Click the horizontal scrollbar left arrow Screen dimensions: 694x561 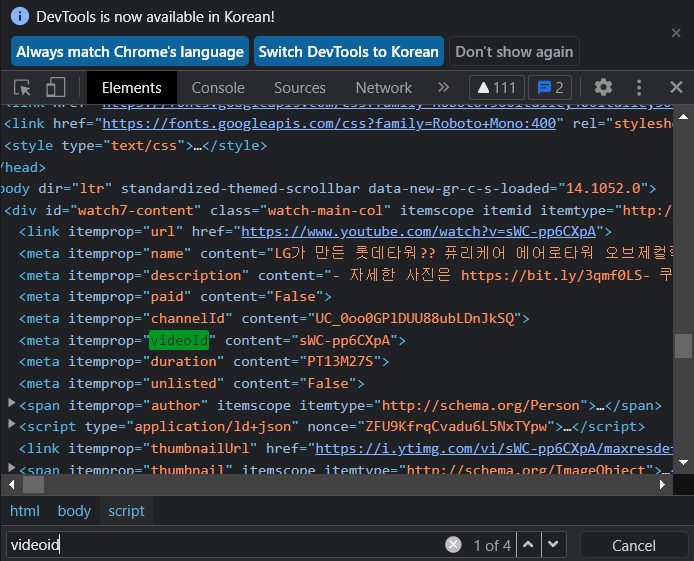(12, 485)
